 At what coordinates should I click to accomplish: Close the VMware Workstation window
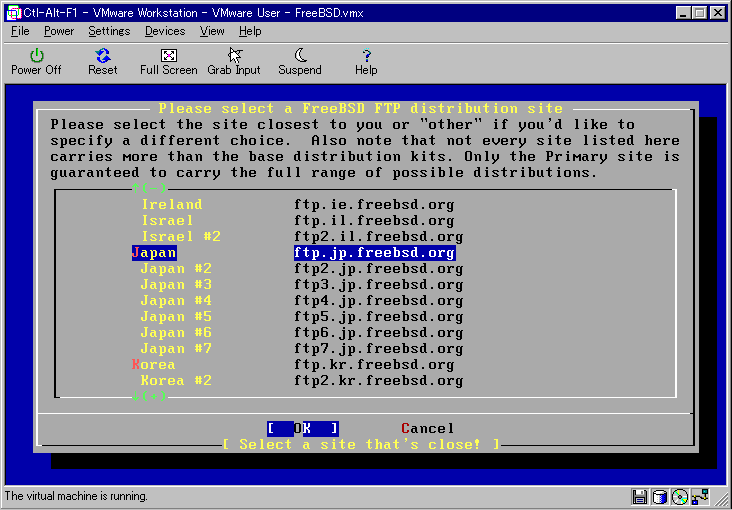click(x=718, y=13)
